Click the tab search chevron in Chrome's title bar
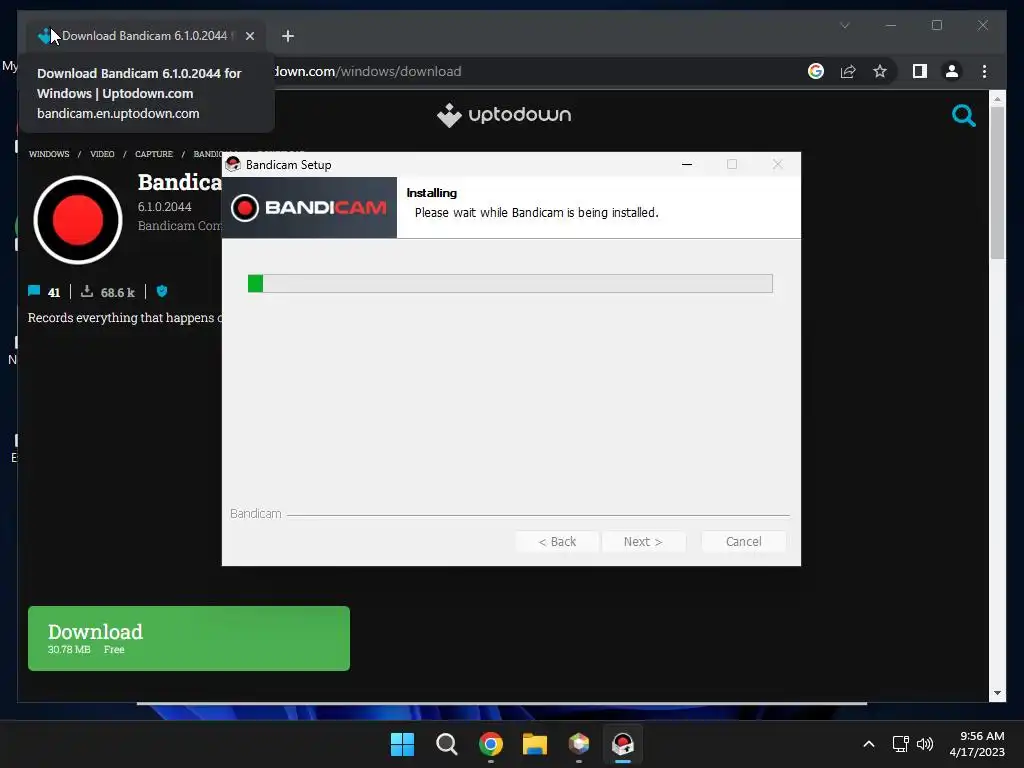The width and height of the screenshot is (1024, 768). point(844,25)
